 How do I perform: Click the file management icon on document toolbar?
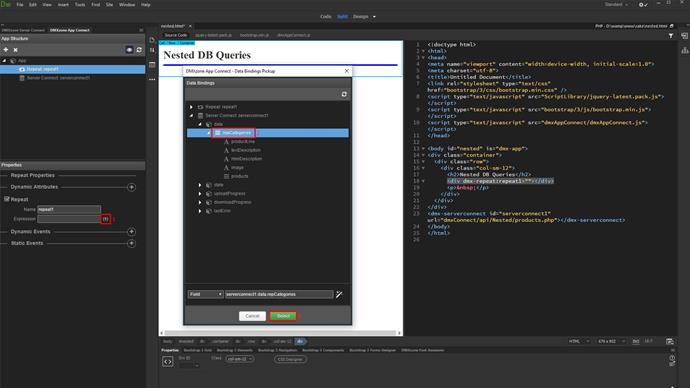tap(152, 40)
